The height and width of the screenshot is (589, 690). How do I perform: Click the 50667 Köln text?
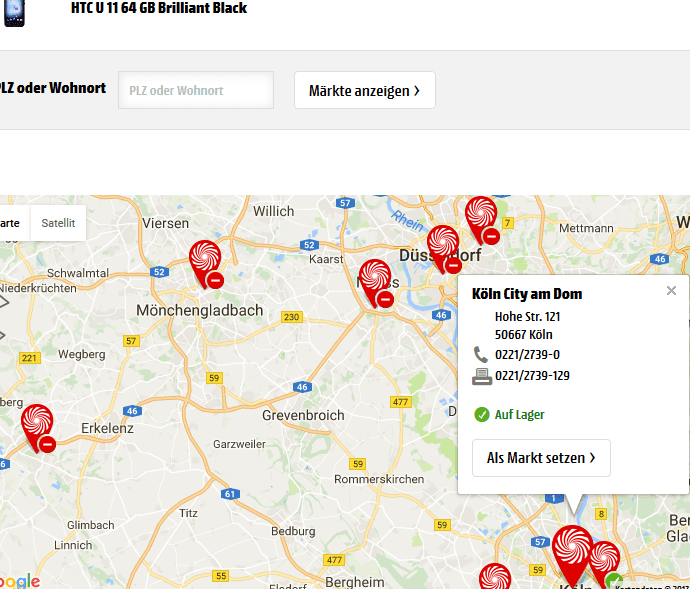(x=523, y=335)
